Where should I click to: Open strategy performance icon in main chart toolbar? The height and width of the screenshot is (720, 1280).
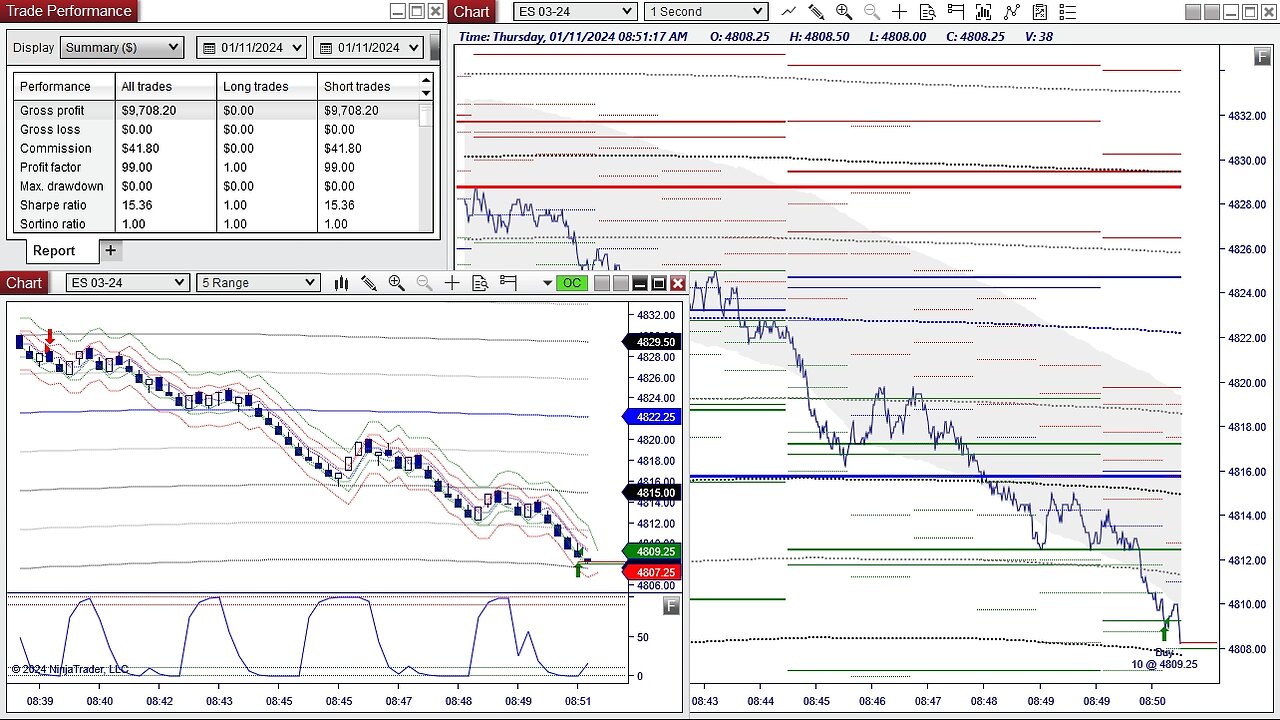pyautogui.click(x=1039, y=12)
